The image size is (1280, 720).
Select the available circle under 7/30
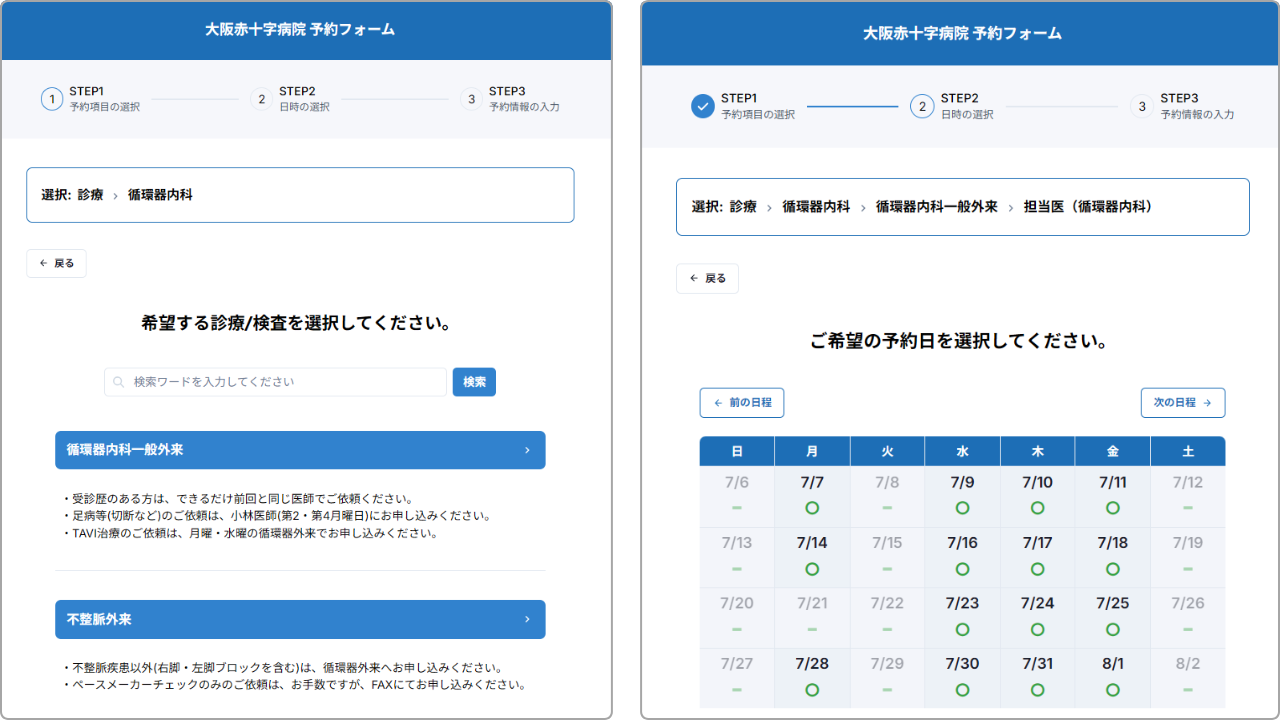click(962, 690)
